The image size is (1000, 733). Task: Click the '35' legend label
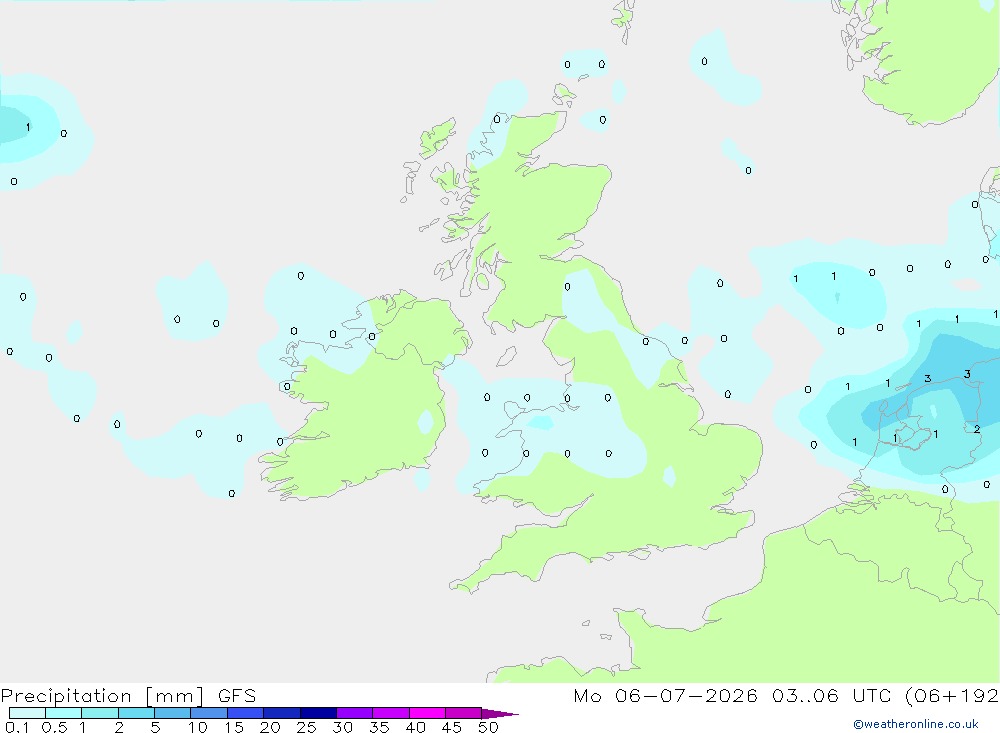pos(379,727)
